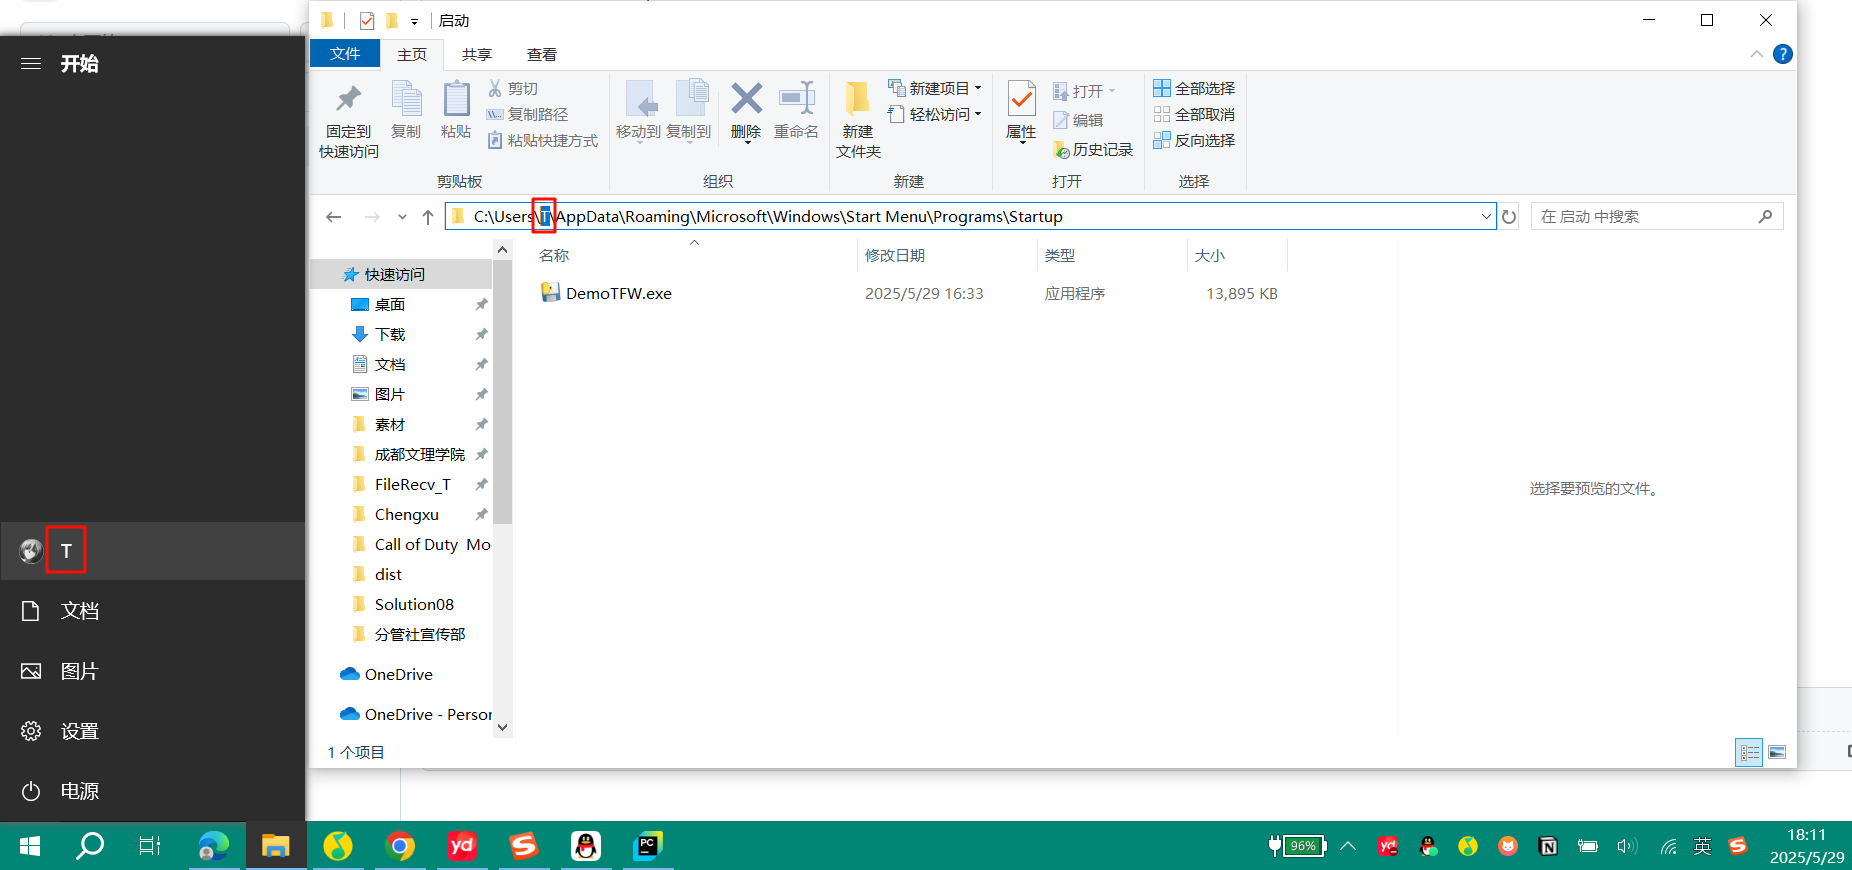1852x870 pixels.
Task: Go up one folder level
Action: [428, 216]
